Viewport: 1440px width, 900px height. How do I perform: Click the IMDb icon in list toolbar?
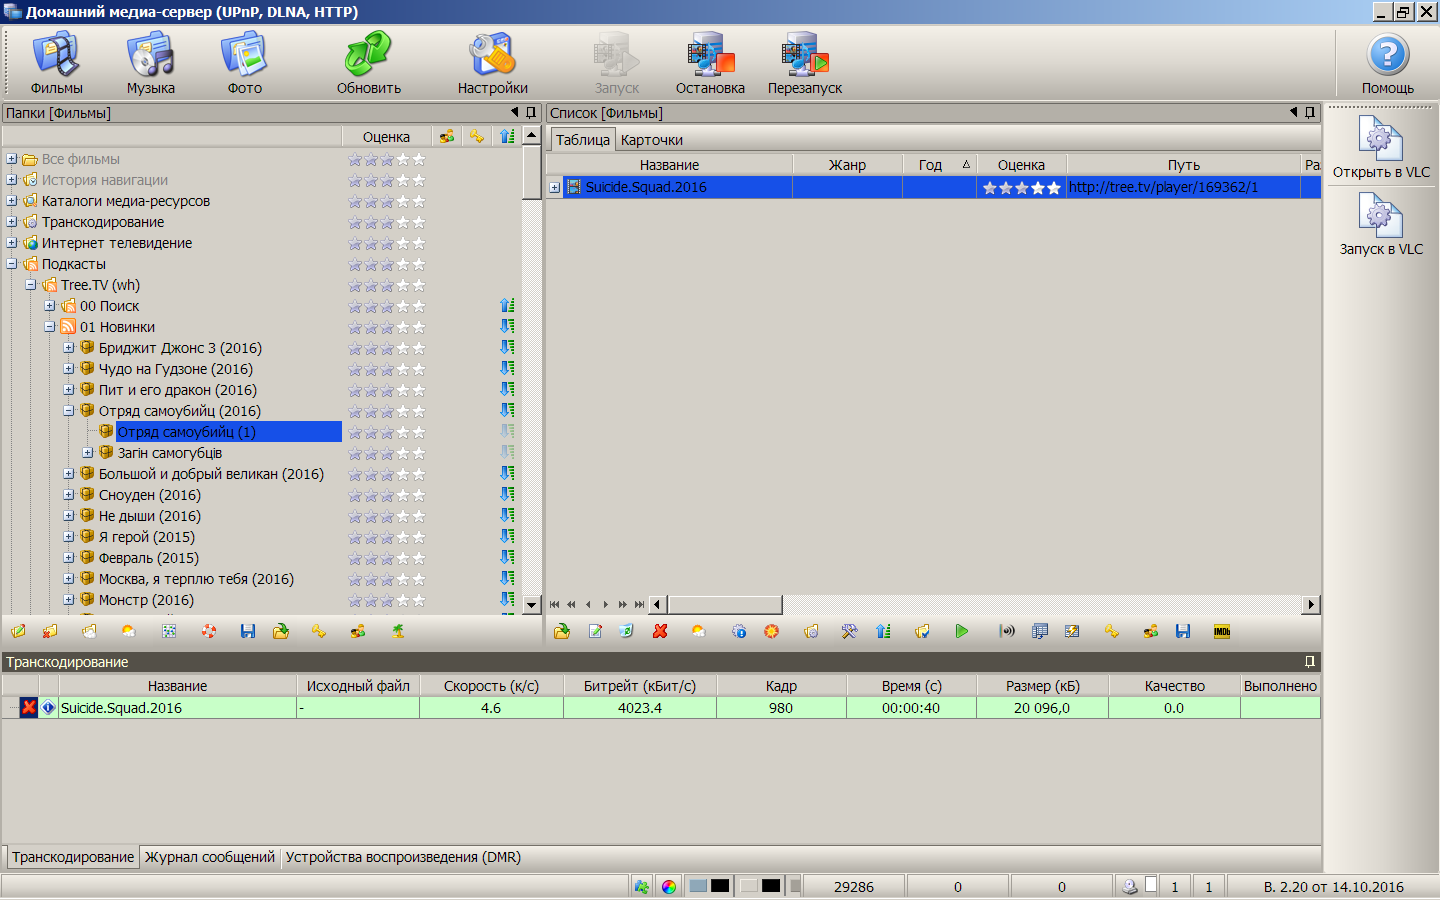click(1221, 631)
